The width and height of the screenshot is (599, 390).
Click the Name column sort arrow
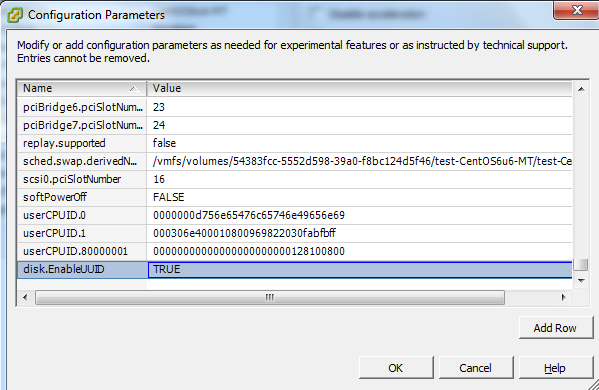(134, 89)
